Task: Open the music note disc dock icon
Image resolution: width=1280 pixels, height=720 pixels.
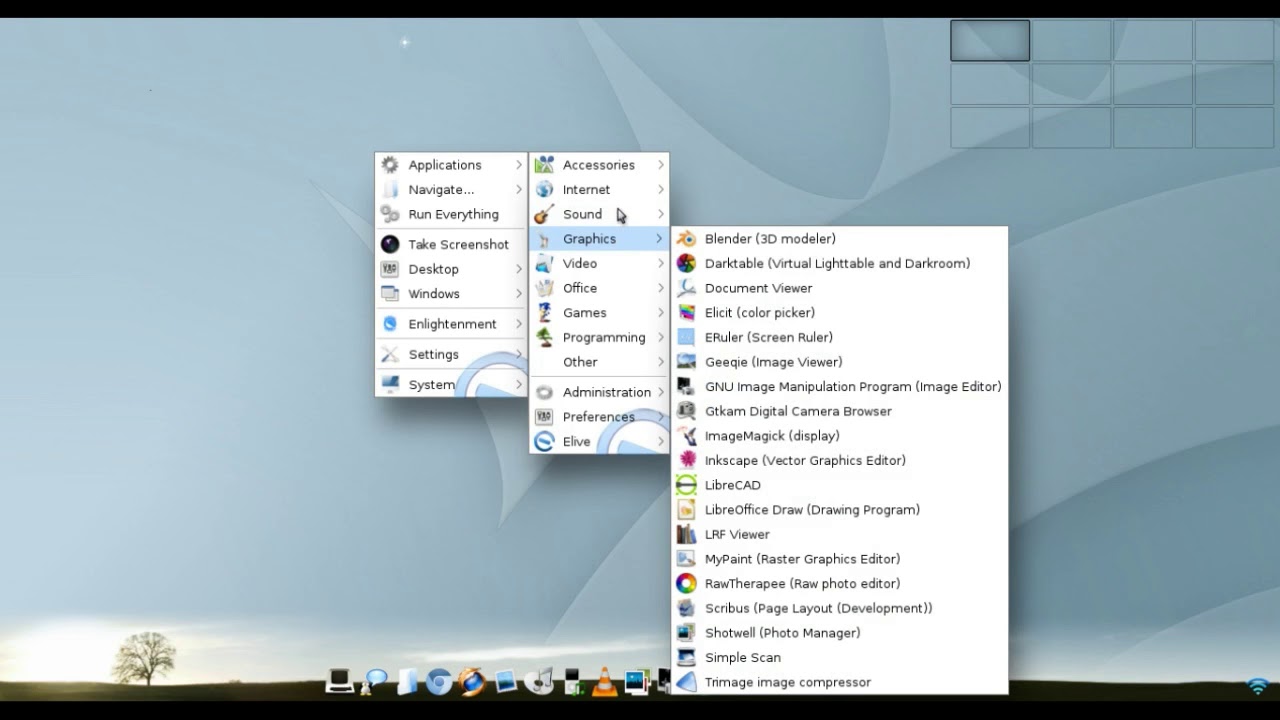Action: 539,682
